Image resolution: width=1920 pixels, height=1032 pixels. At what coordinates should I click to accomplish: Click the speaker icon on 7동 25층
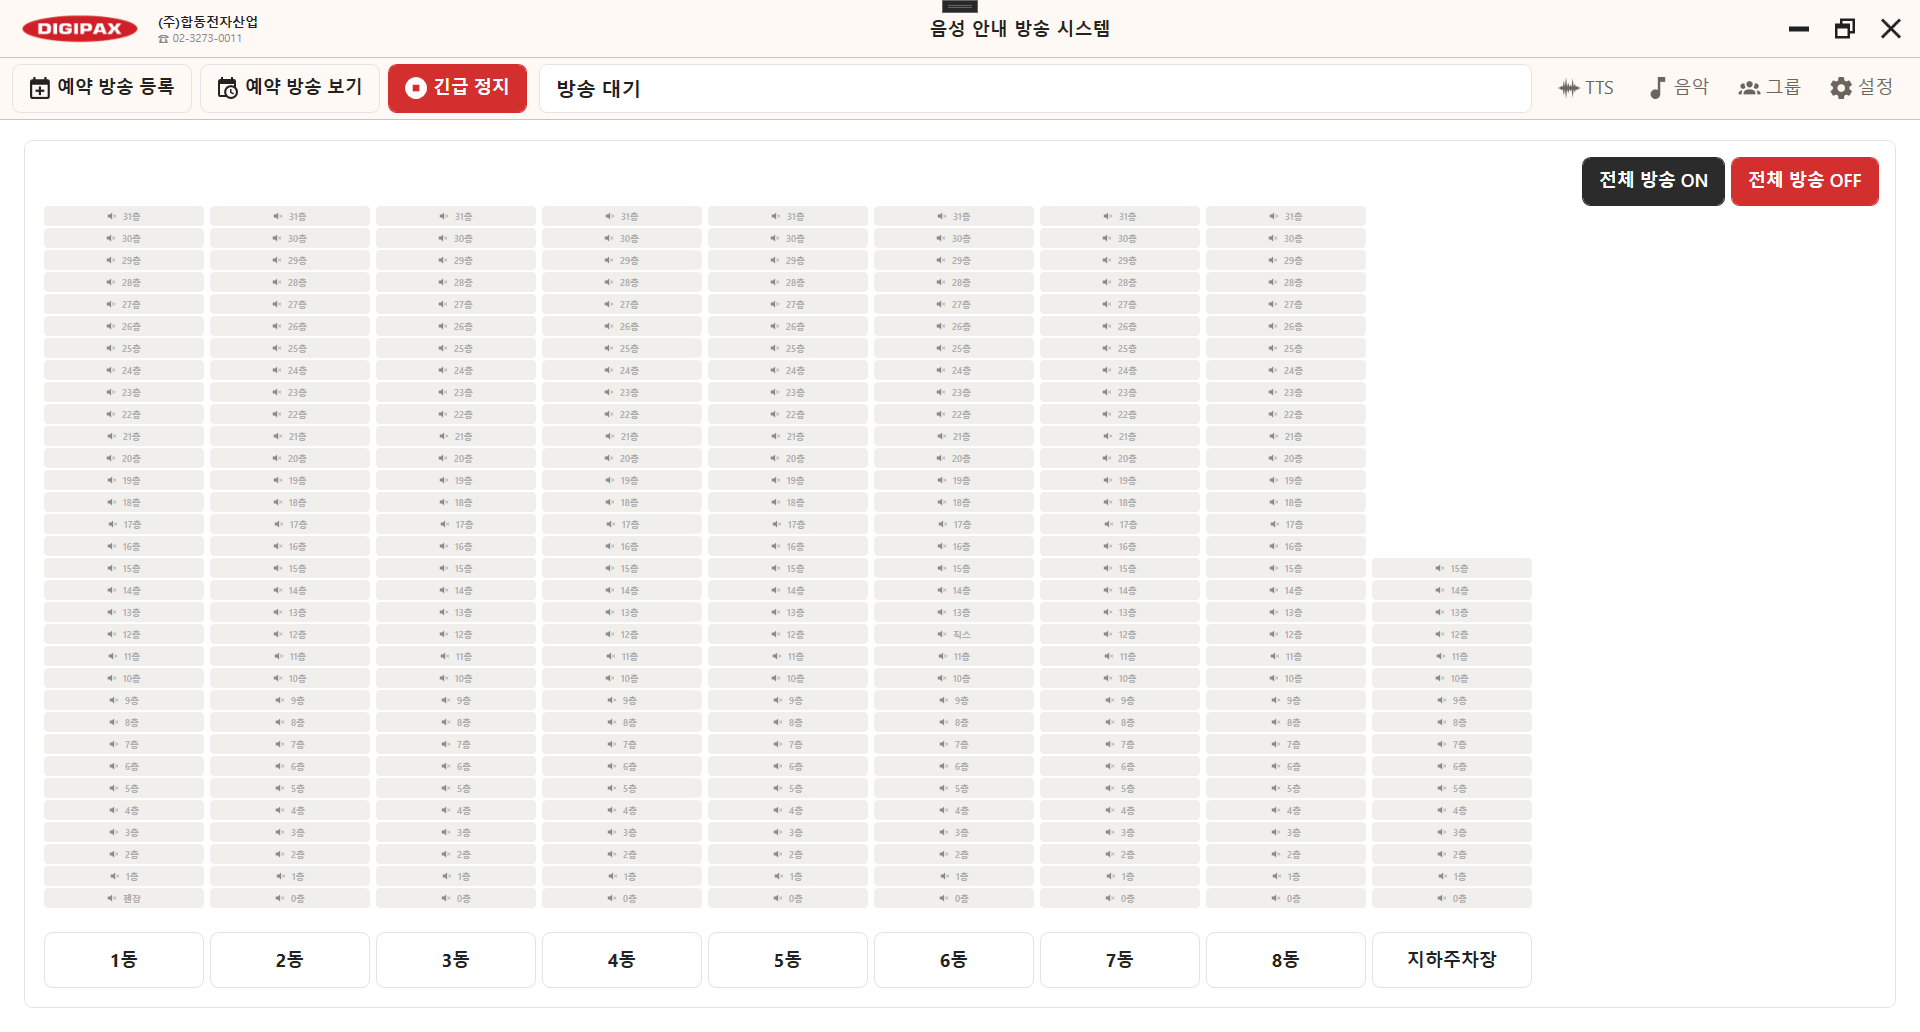click(x=1108, y=348)
